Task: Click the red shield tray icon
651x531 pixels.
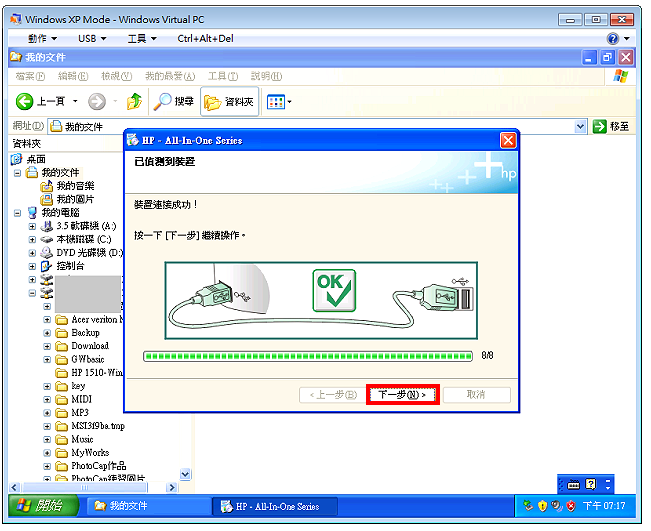Action: [x=571, y=506]
